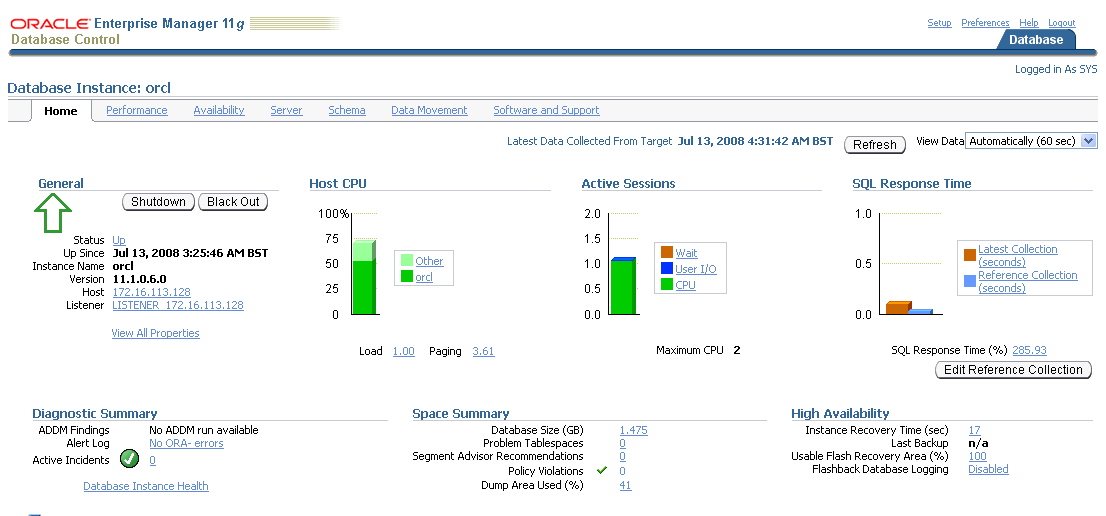Open Database Instance Health link
1106x516 pixels.
[146, 486]
